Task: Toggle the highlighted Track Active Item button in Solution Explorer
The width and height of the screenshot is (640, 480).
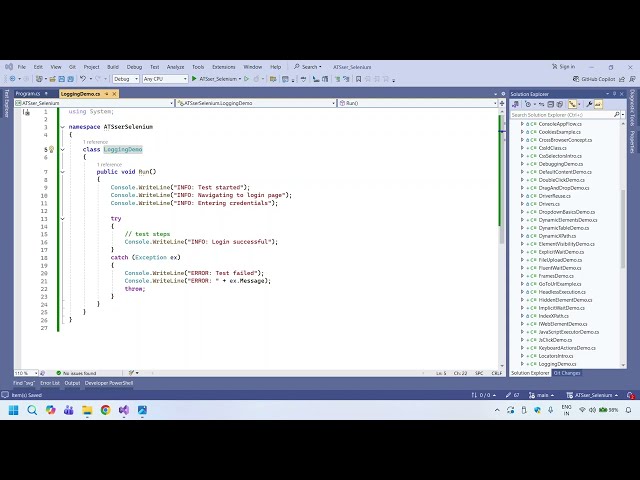Action: (572, 104)
